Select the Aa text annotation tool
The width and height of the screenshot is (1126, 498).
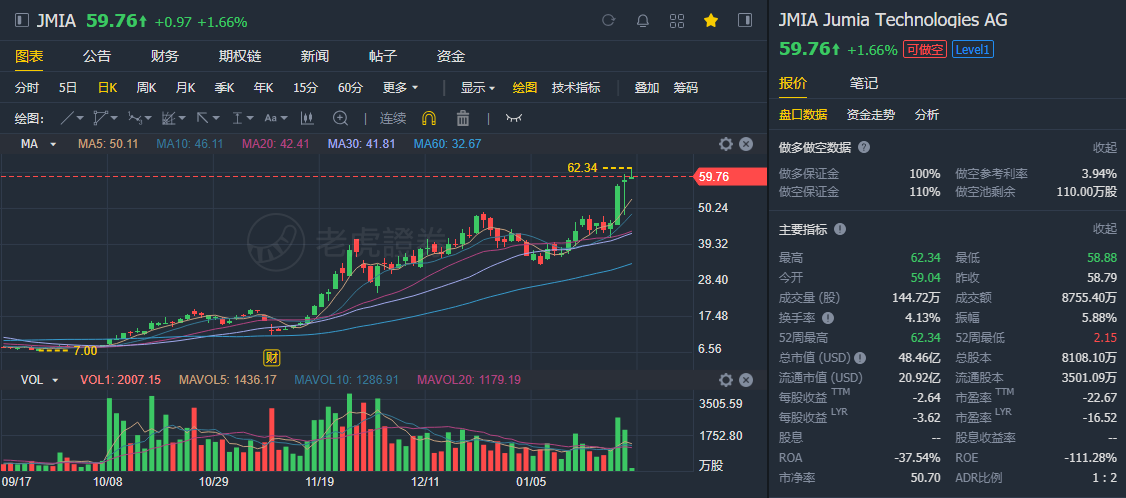click(271, 118)
